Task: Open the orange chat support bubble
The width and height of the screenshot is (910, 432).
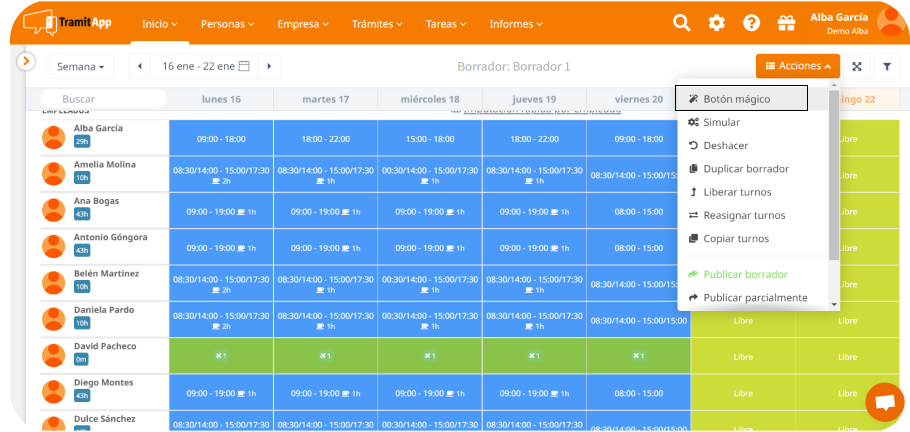Action: [x=884, y=402]
